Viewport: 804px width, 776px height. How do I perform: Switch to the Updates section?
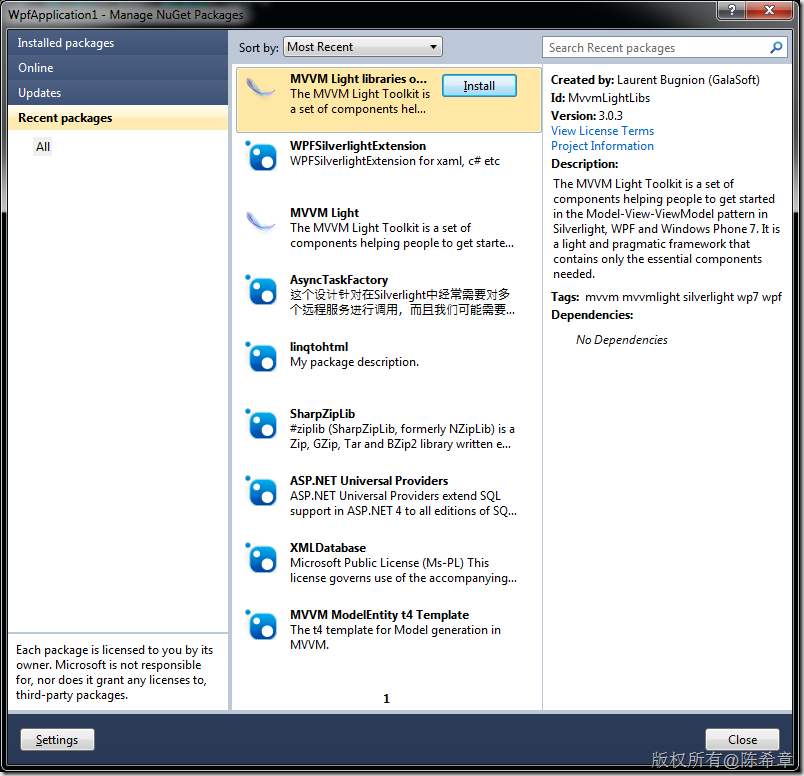(118, 93)
